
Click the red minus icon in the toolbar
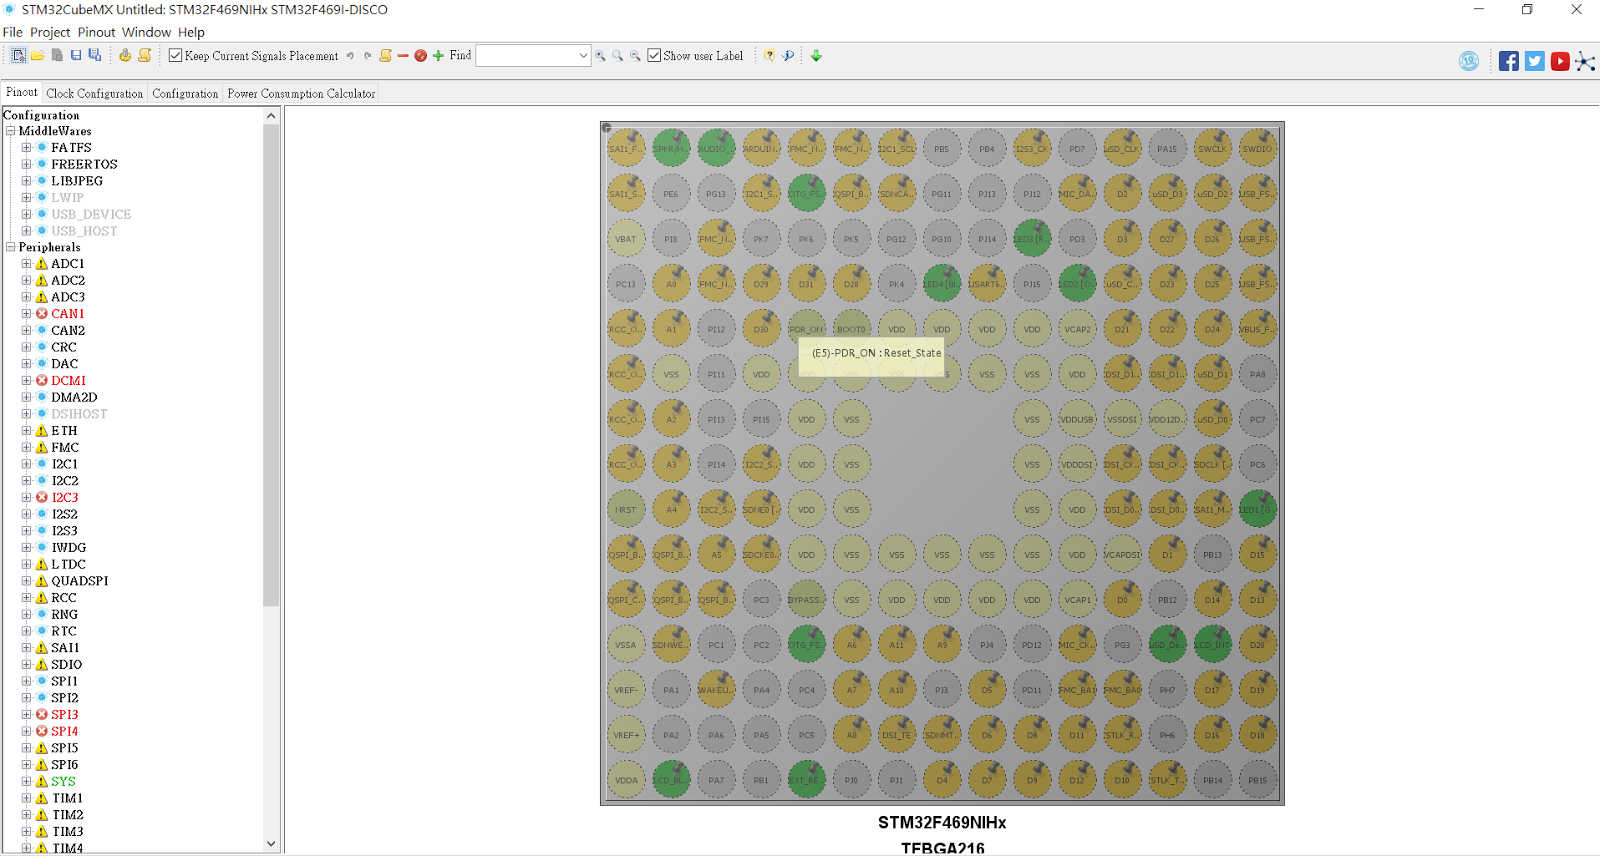click(403, 56)
